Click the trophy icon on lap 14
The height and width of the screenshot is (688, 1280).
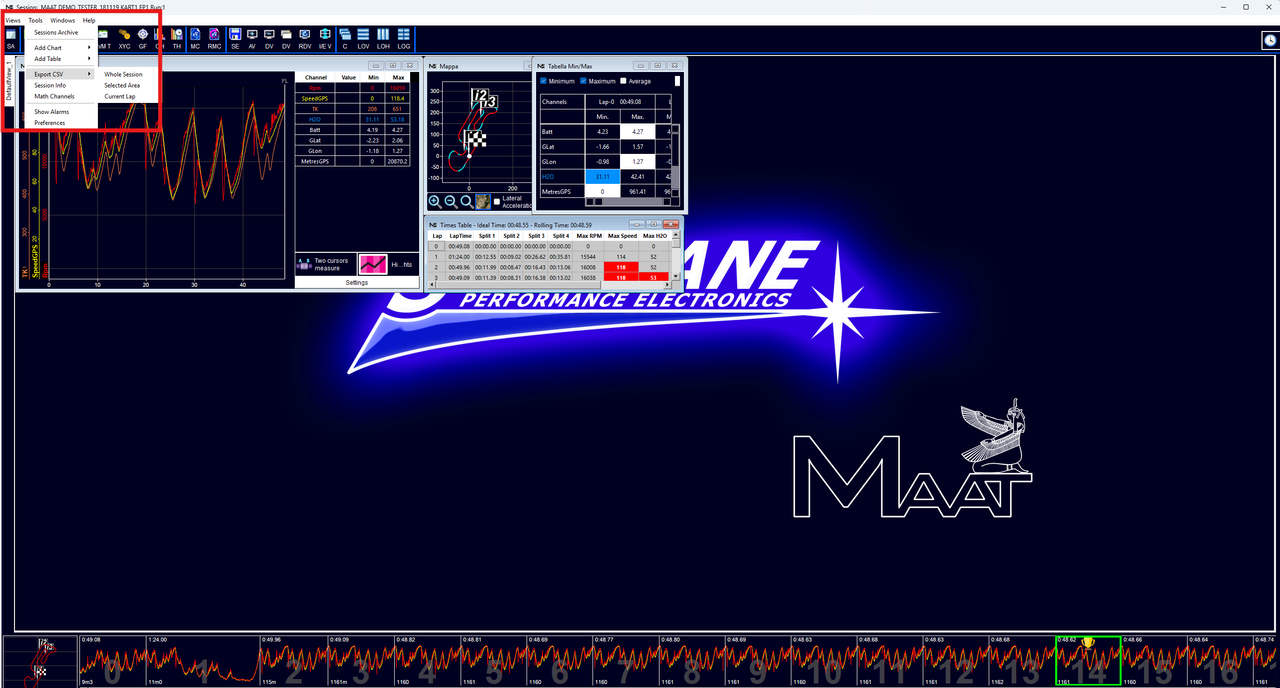coord(1087,643)
